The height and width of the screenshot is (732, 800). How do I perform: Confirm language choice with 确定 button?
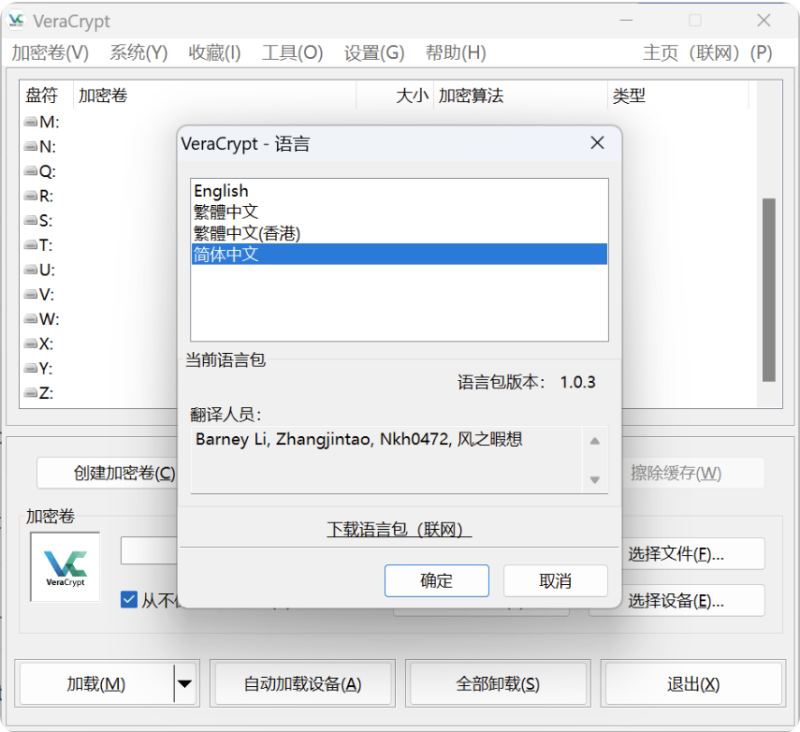tap(436, 580)
